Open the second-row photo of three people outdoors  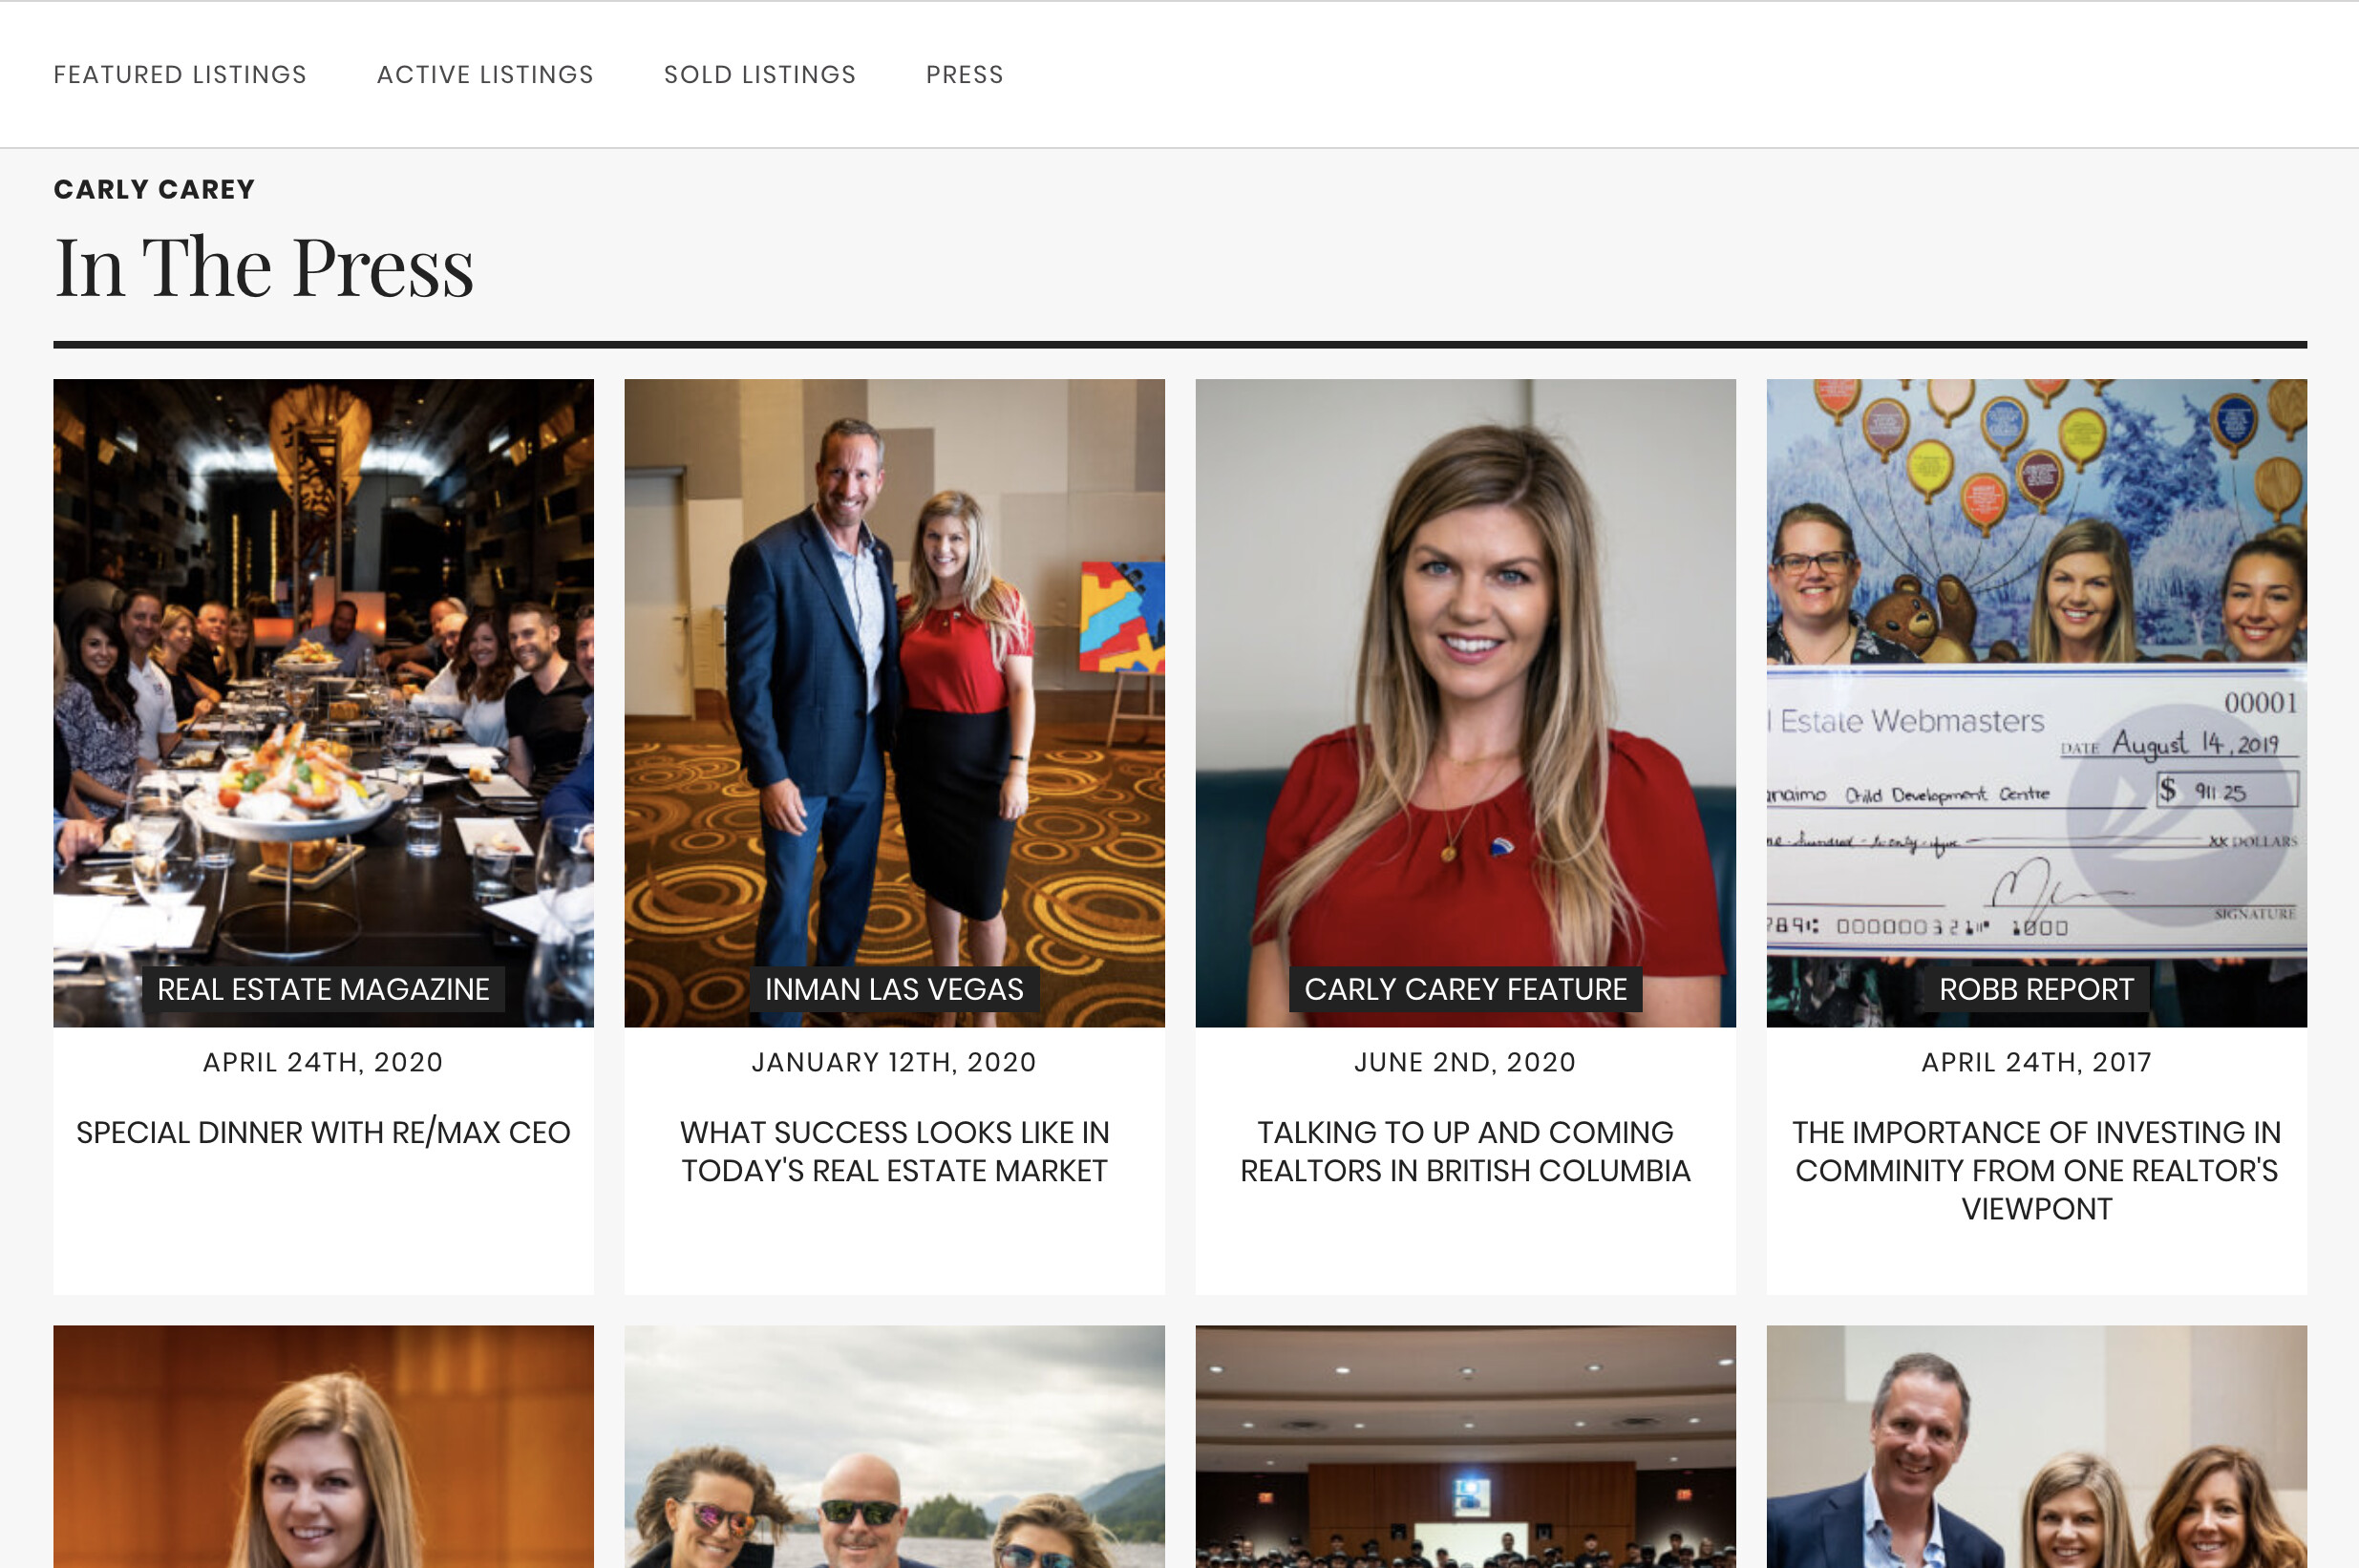pyautogui.click(x=894, y=1446)
